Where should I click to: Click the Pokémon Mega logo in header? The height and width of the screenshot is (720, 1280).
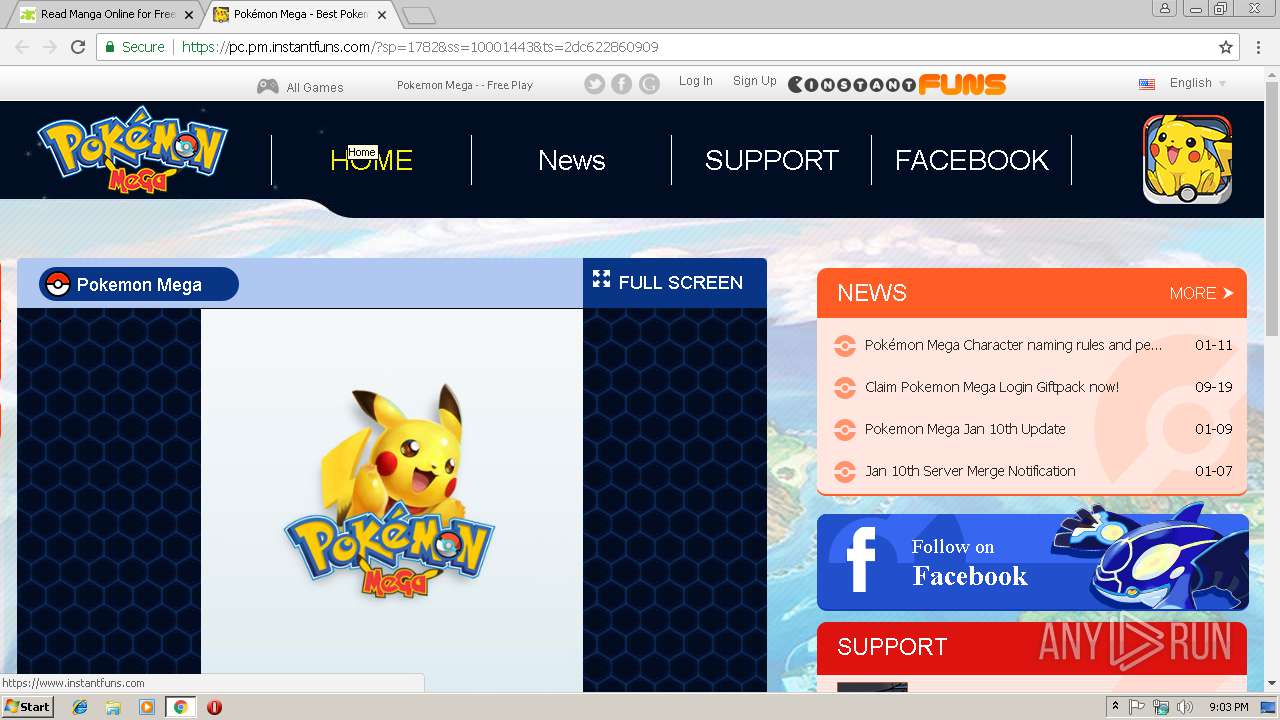132,149
